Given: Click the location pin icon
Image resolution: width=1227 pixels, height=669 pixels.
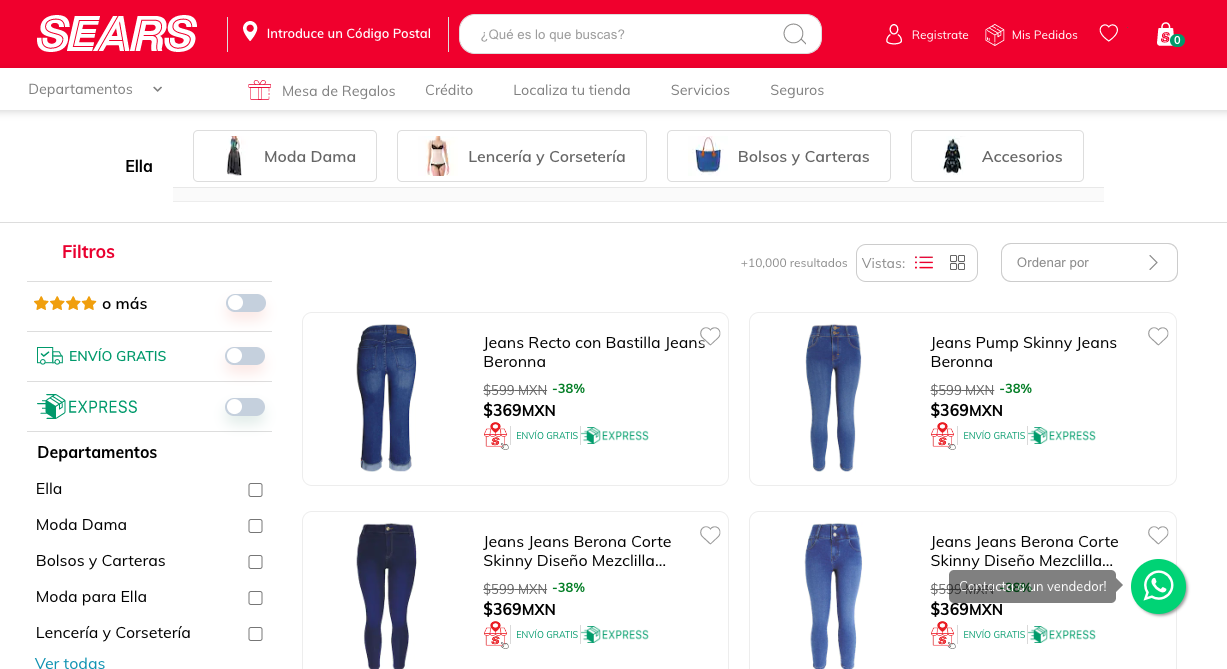Looking at the screenshot, I should (x=250, y=33).
